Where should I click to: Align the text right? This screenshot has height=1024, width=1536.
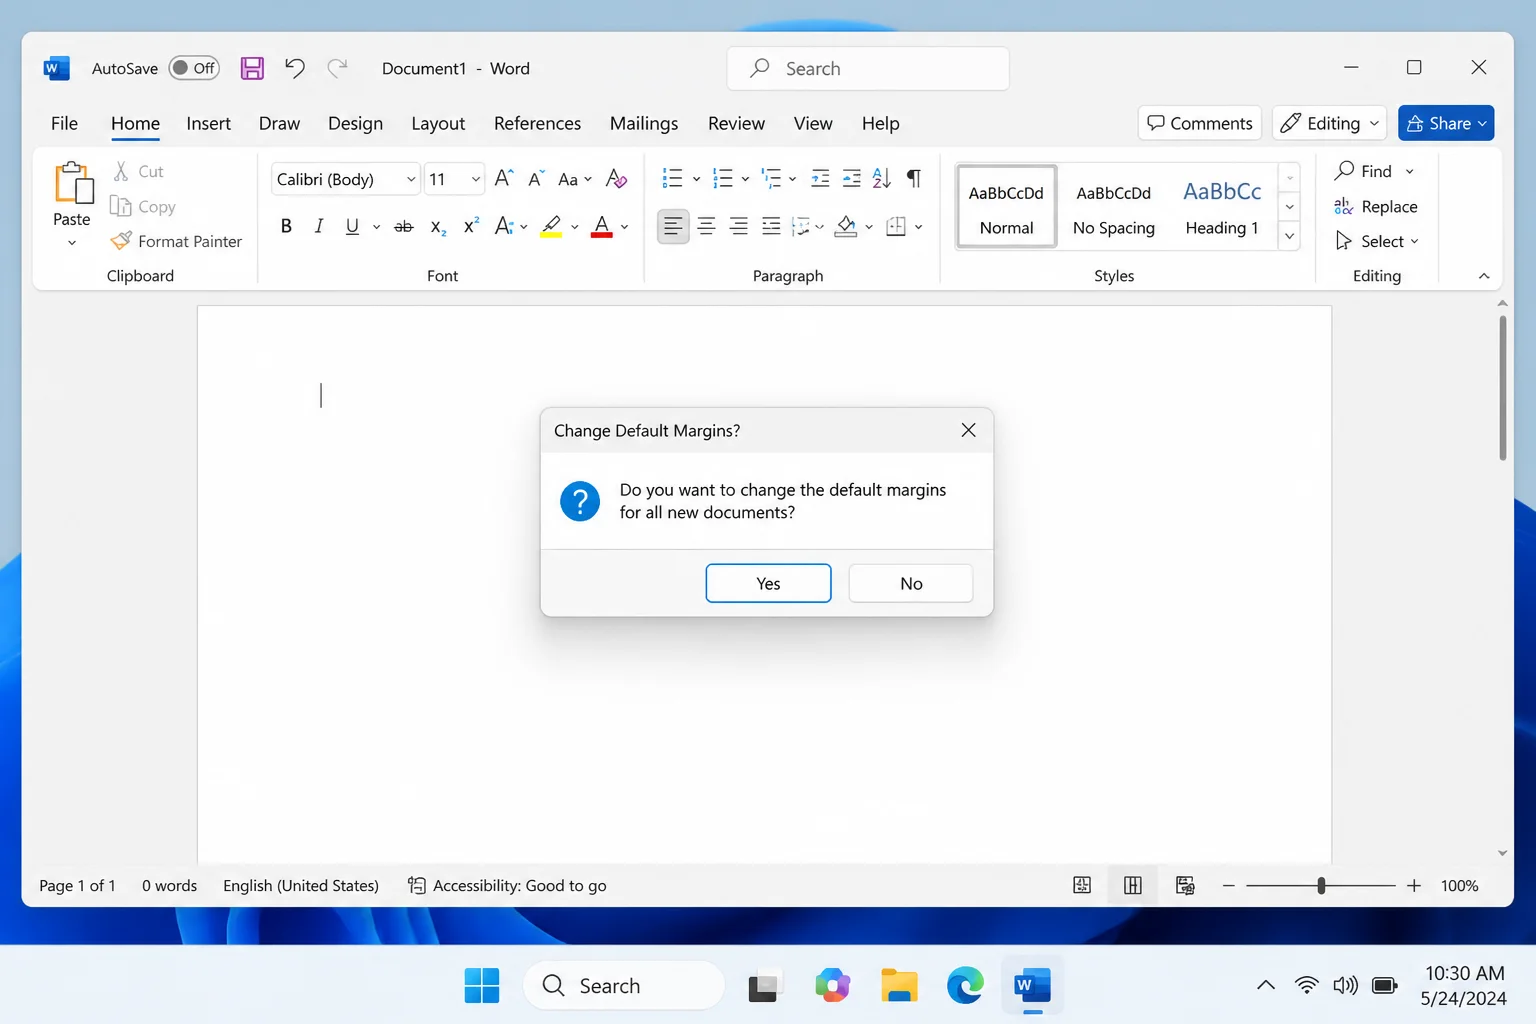tap(738, 226)
